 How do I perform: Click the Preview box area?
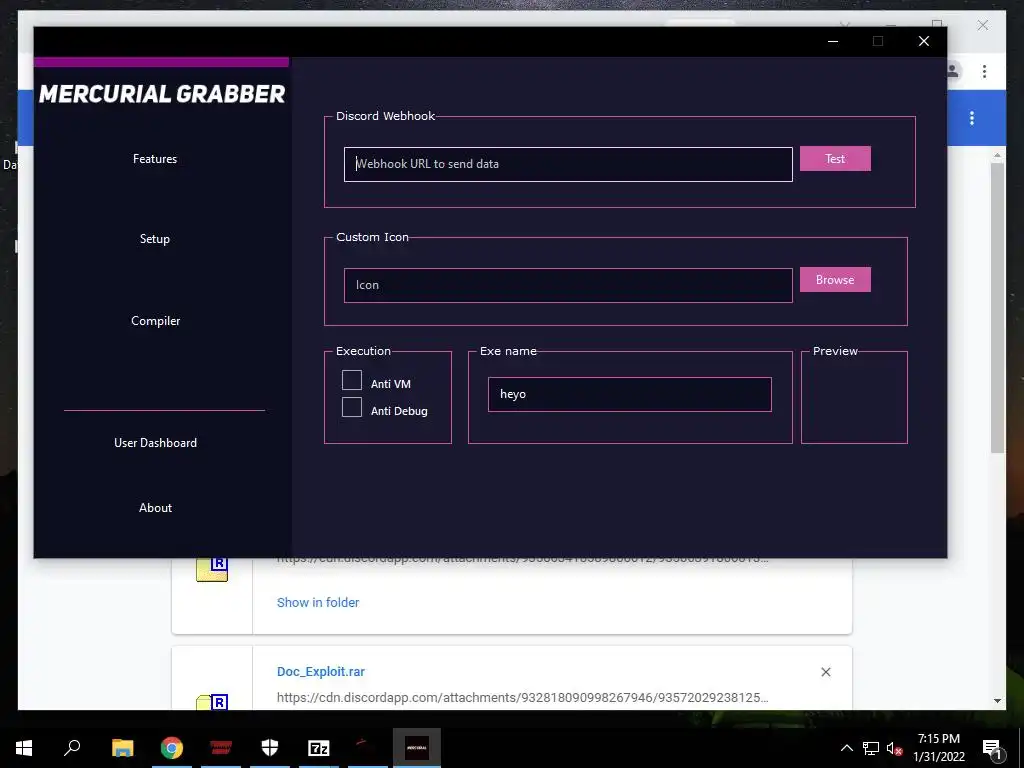[x=854, y=398]
